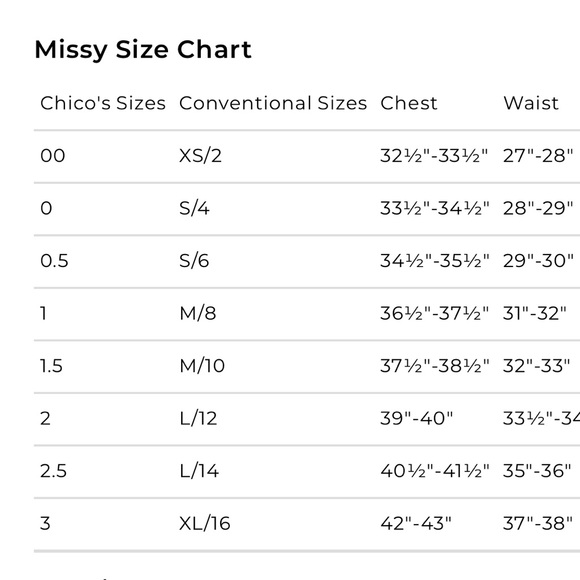Click the Chest column header
The height and width of the screenshot is (580, 580).
(409, 103)
